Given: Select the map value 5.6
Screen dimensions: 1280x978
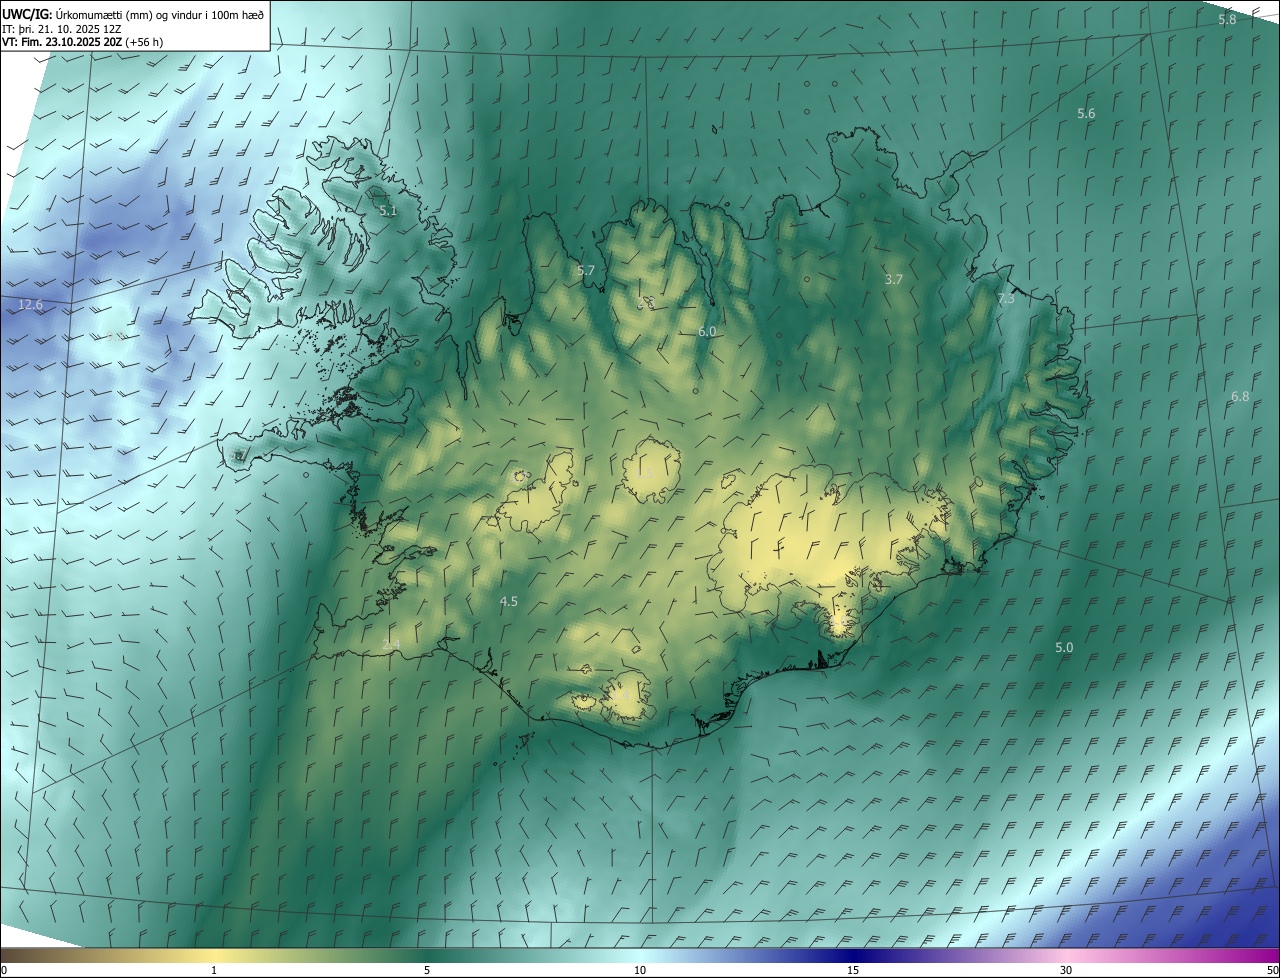Looking at the screenshot, I should click(1086, 114).
